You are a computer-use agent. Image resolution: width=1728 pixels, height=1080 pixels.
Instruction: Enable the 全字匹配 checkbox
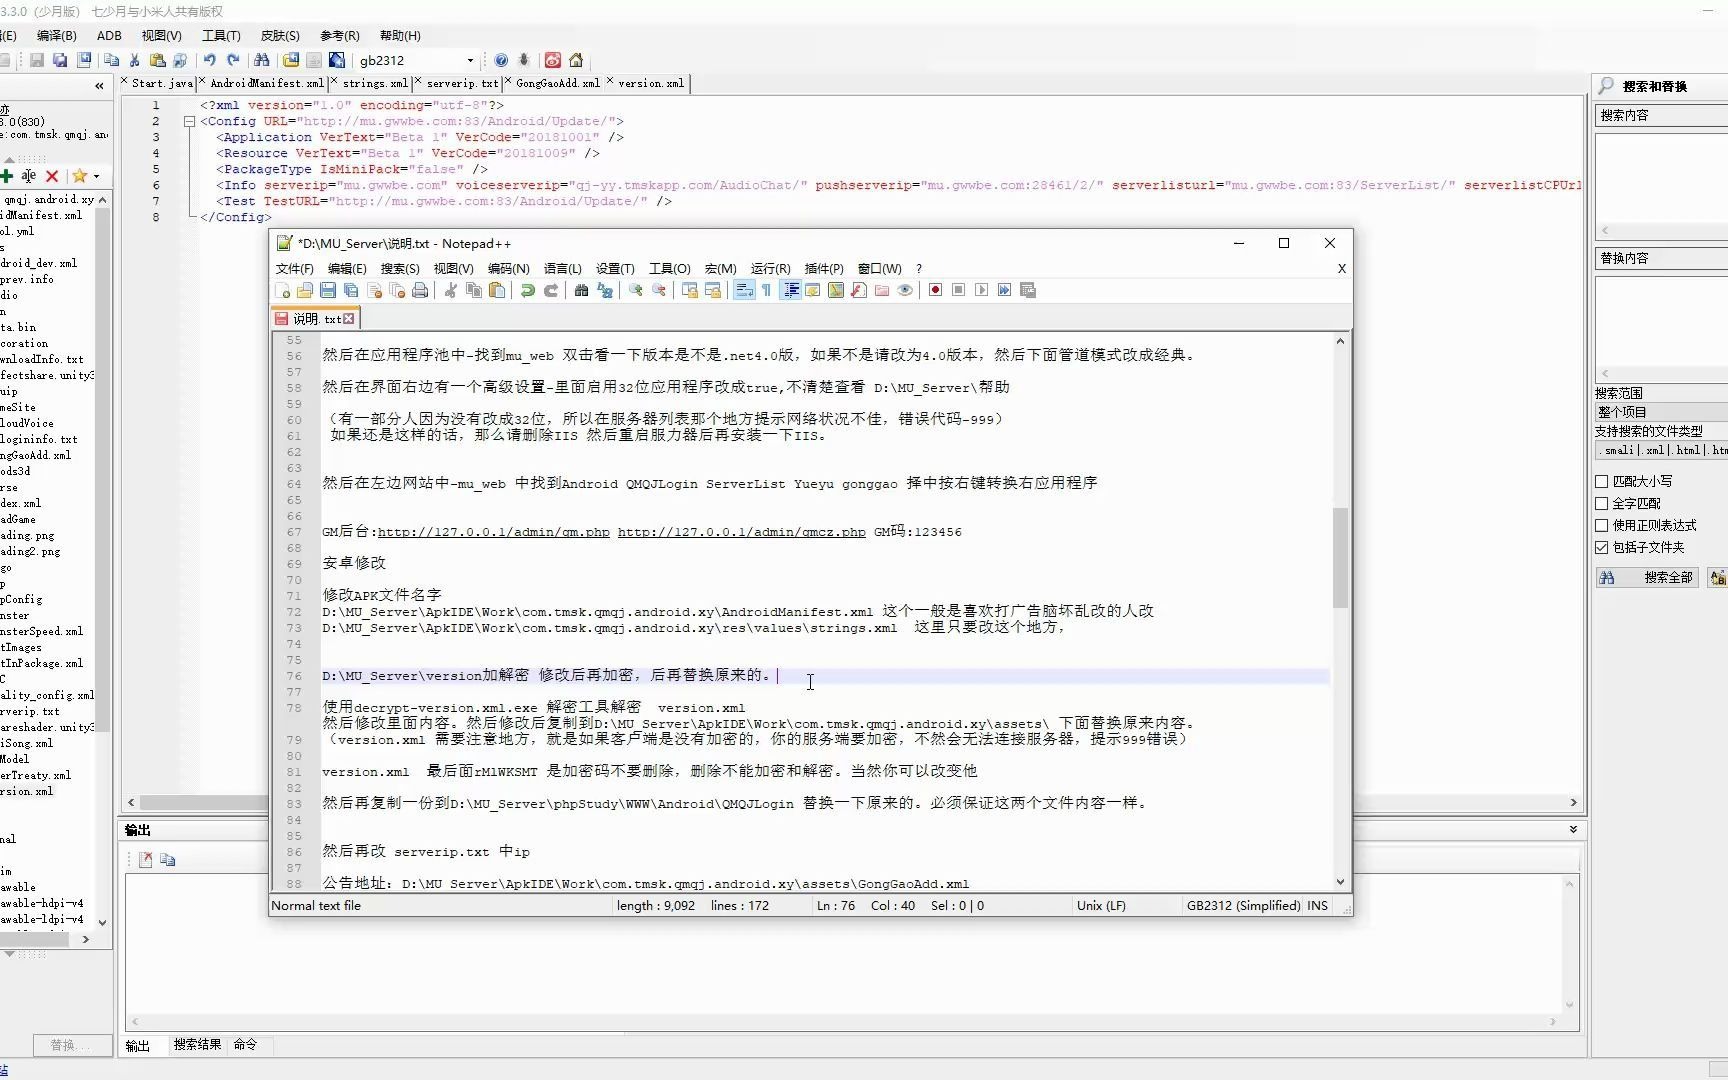point(1602,503)
